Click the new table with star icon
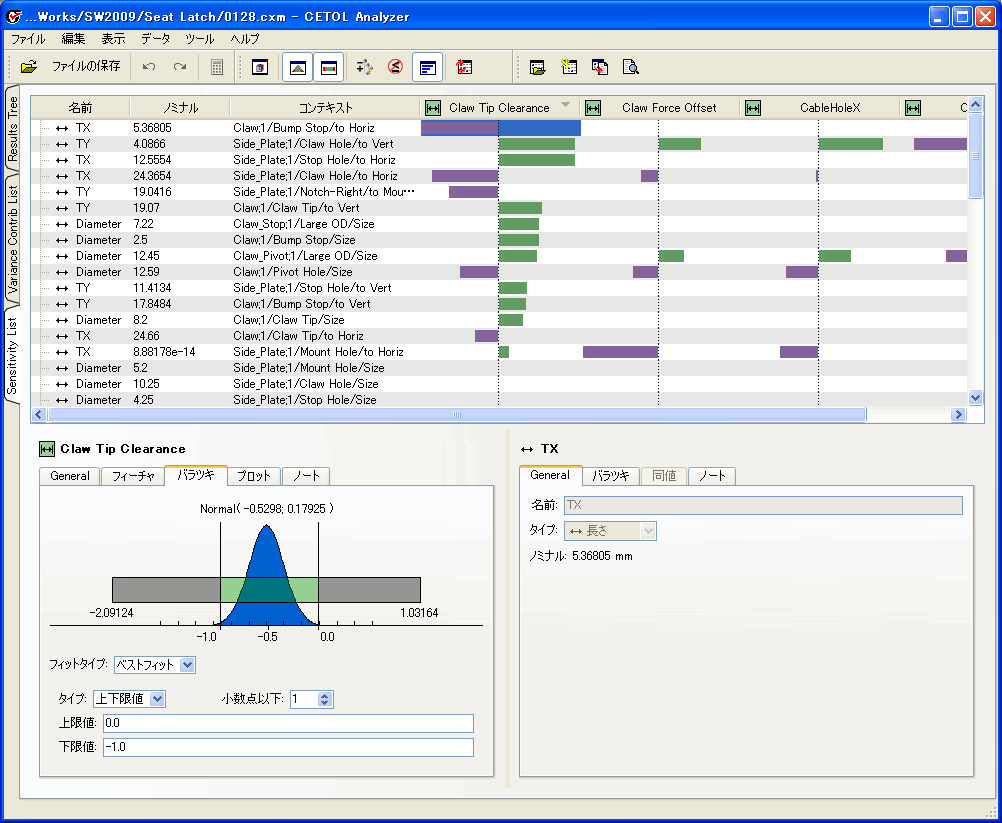The image size is (1002, 823). [569, 66]
